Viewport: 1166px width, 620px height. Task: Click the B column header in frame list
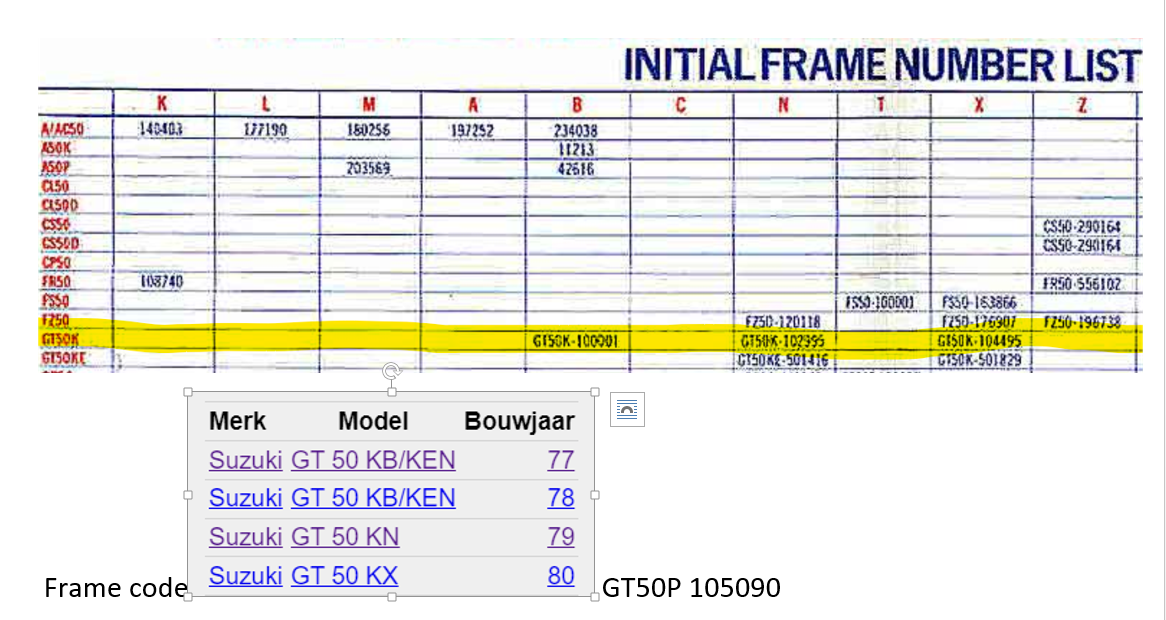[577, 105]
